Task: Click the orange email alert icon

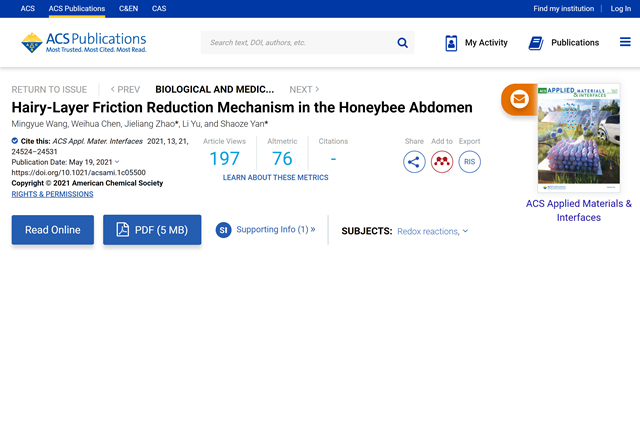Action: tap(518, 99)
